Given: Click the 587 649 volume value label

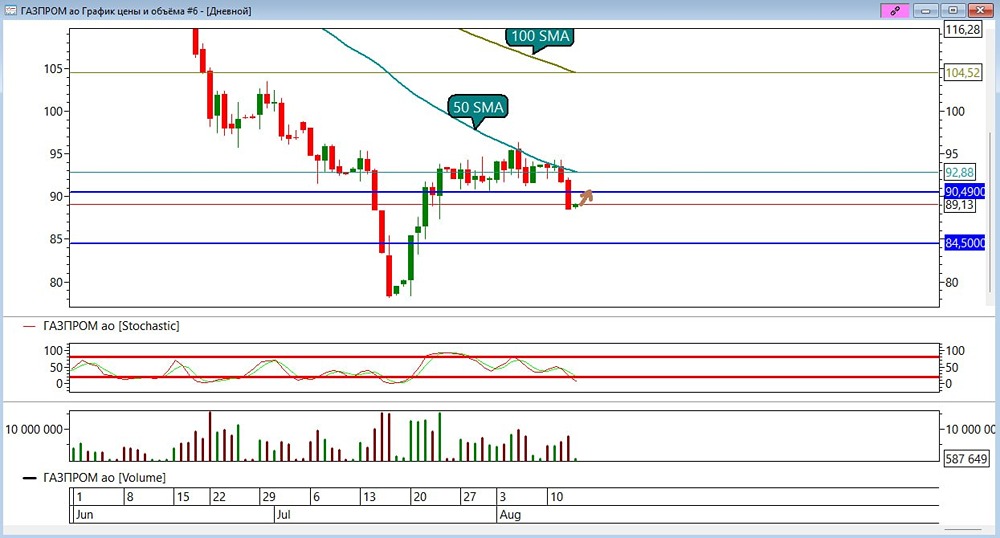Looking at the screenshot, I should (x=966, y=458).
